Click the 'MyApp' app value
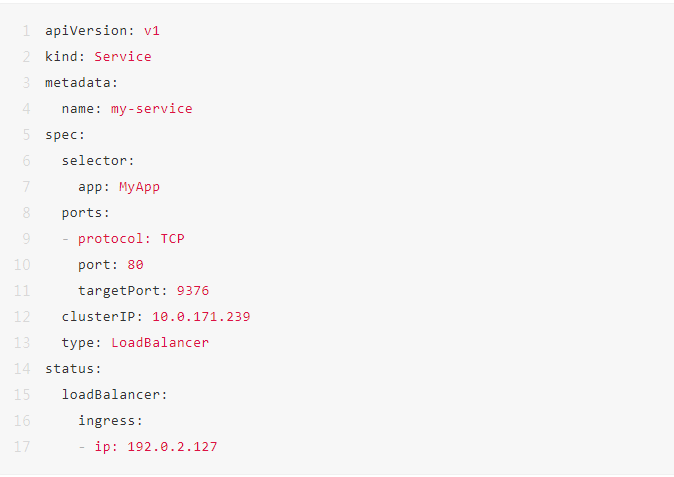Screen dimensions: 674x477 tap(139, 186)
